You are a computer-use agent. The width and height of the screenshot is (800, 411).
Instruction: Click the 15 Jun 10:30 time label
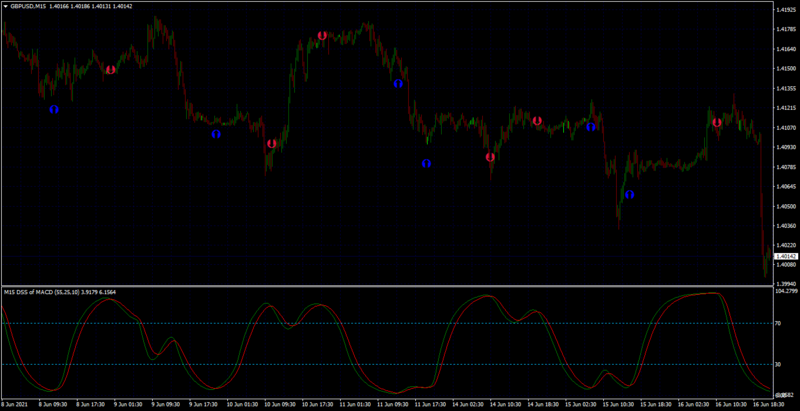616,404
